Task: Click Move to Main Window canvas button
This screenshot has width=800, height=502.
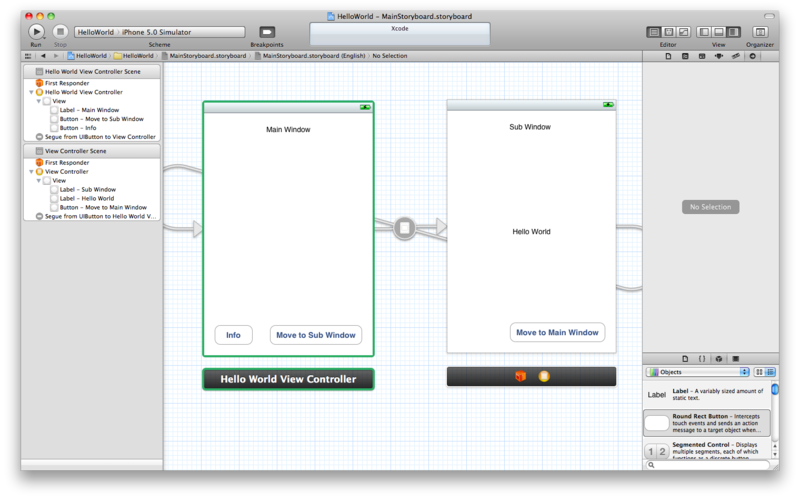Action: 557,332
